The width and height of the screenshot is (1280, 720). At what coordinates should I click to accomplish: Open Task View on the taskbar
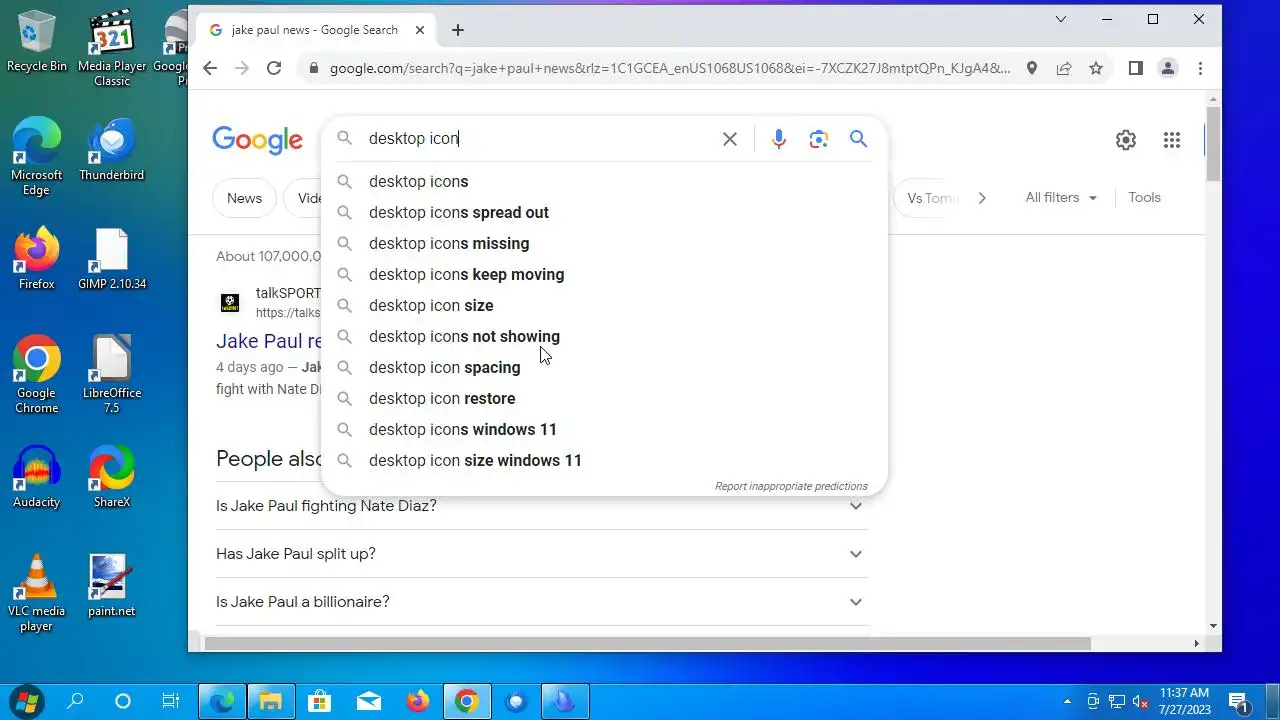pos(171,701)
